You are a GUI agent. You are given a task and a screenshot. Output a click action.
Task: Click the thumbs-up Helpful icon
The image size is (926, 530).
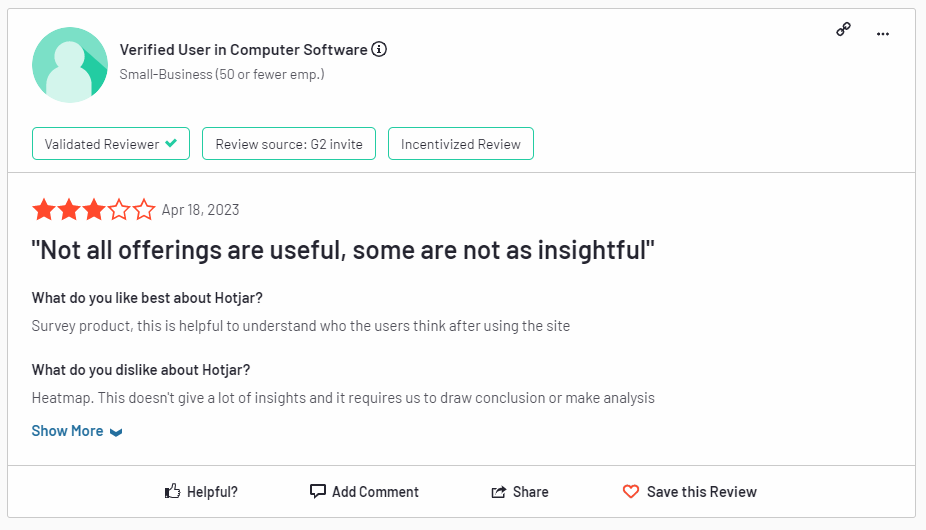tap(173, 491)
